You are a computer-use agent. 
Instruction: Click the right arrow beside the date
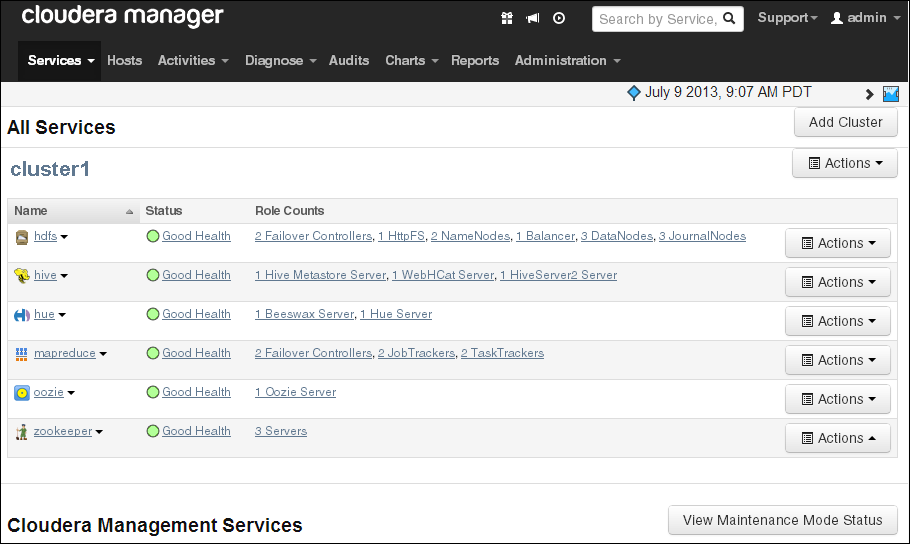[x=869, y=94]
